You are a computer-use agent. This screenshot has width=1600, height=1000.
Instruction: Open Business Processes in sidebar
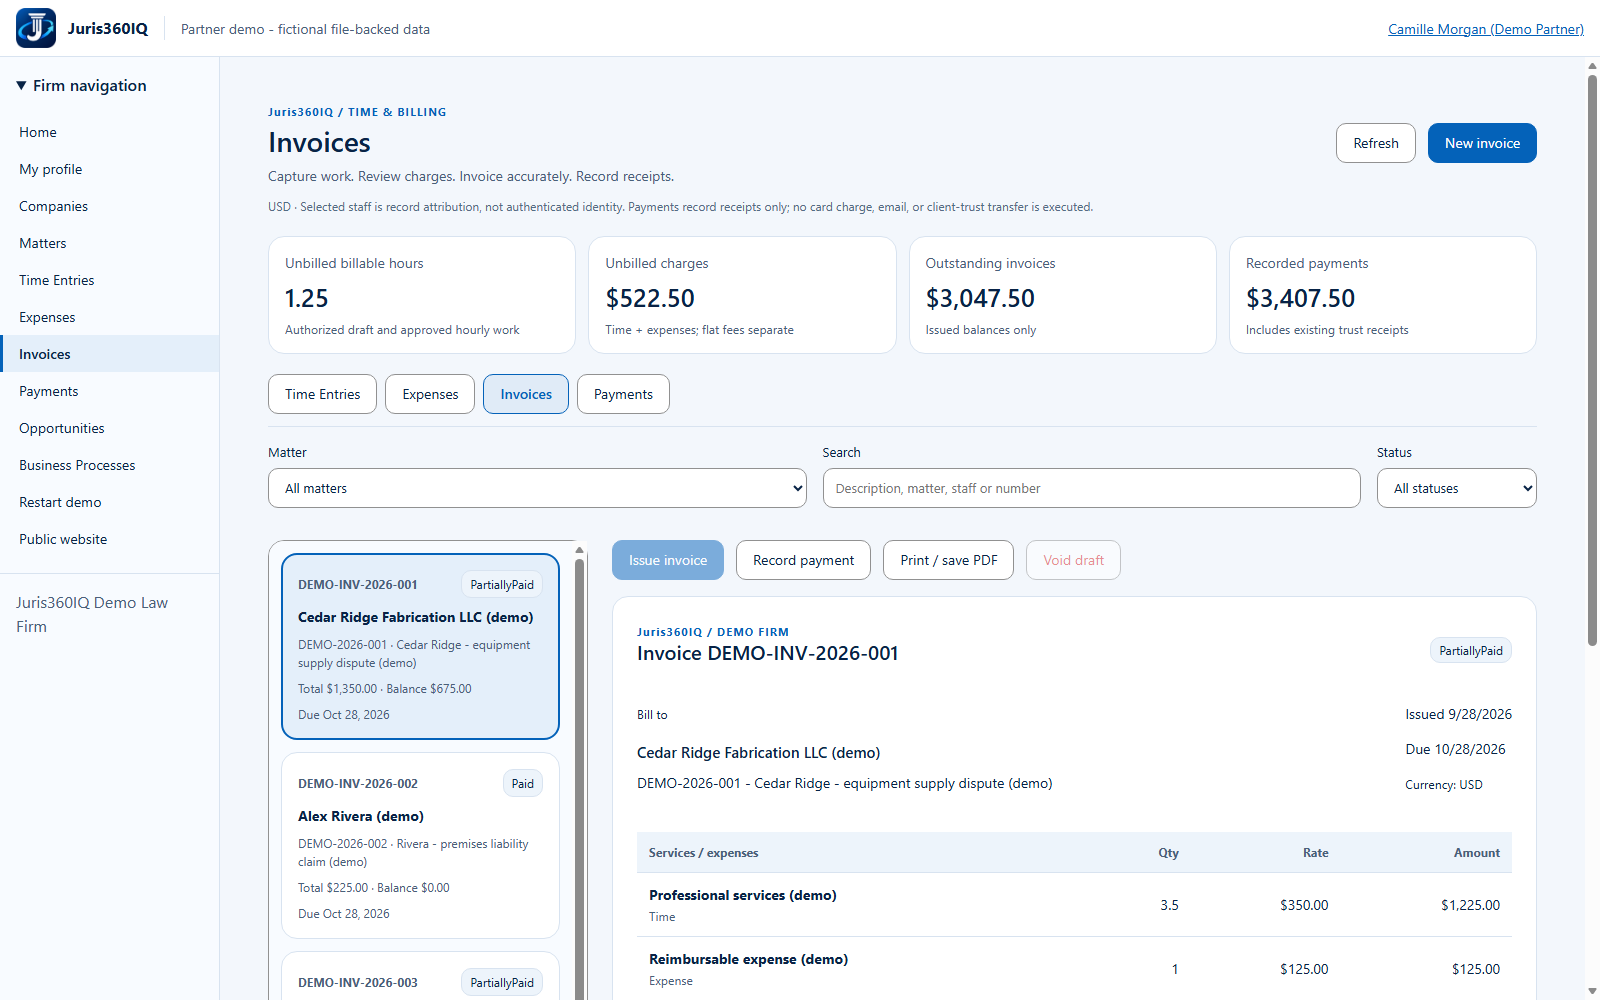tap(110, 465)
